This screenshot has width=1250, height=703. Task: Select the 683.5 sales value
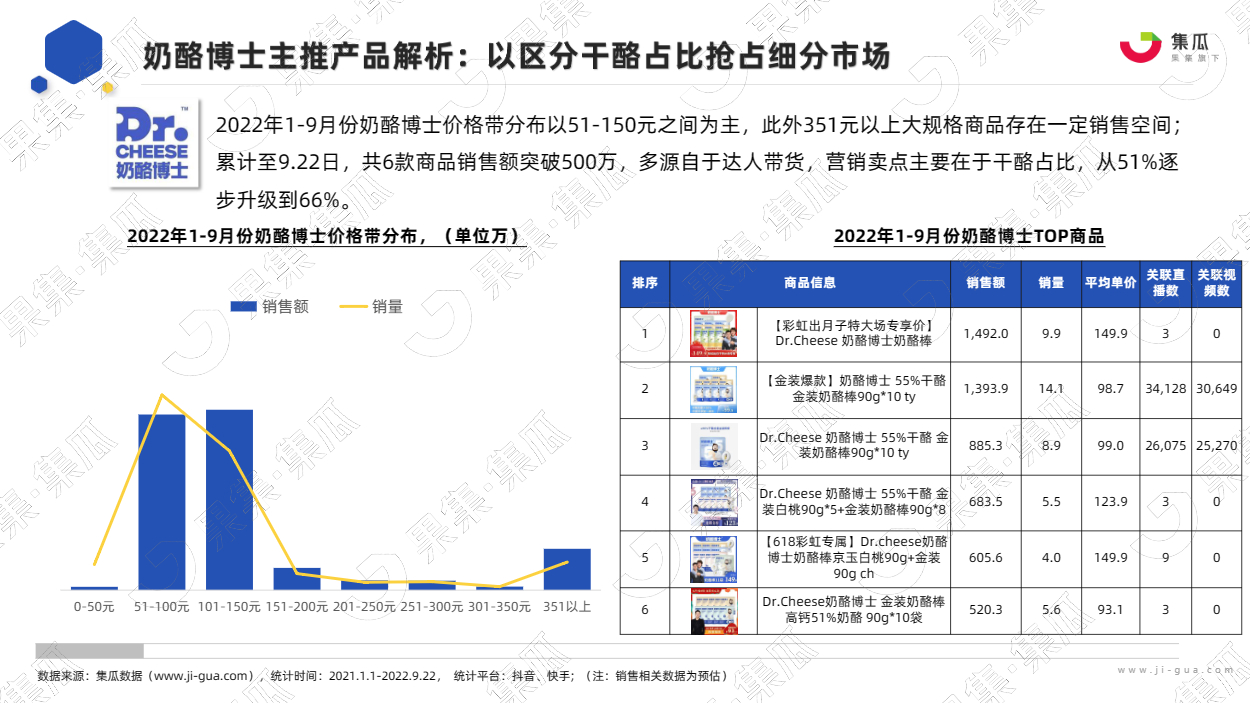(986, 502)
